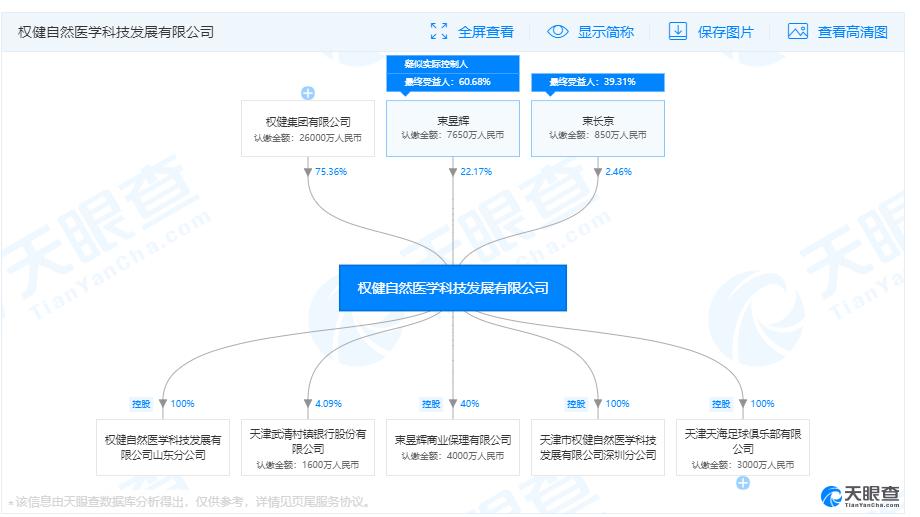Image resolution: width=920 pixels, height=517 pixels.
Task: Click the 75.36% share percentage
Action: click(x=331, y=171)
